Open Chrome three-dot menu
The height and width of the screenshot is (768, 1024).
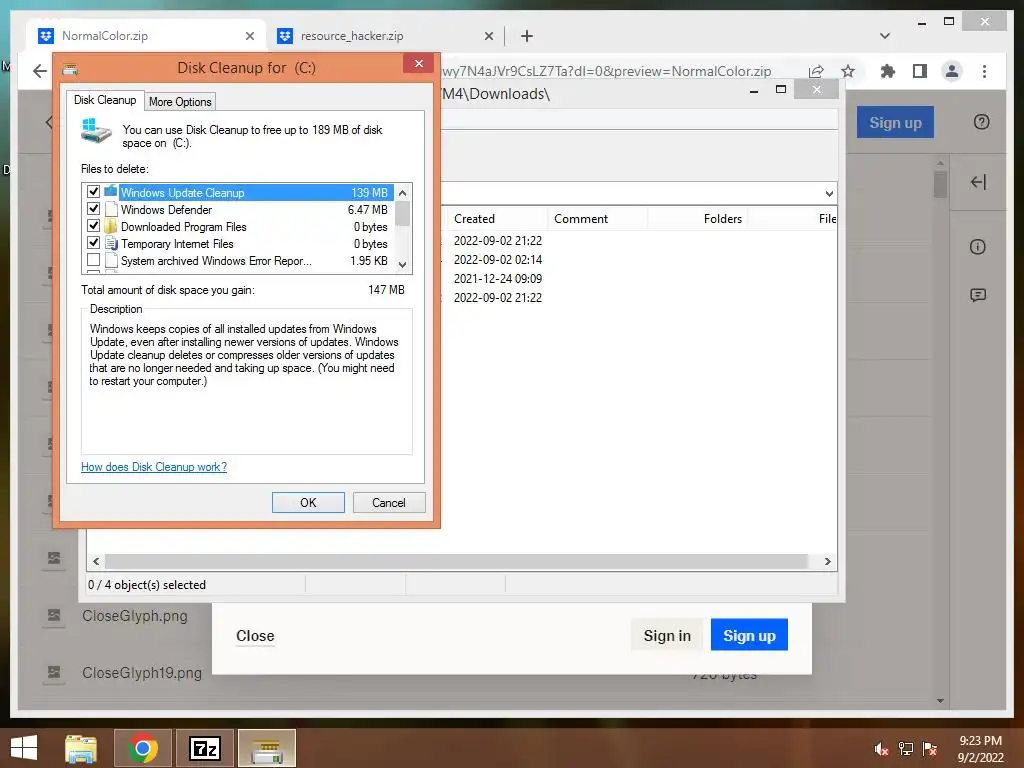(x=984, y=71)
